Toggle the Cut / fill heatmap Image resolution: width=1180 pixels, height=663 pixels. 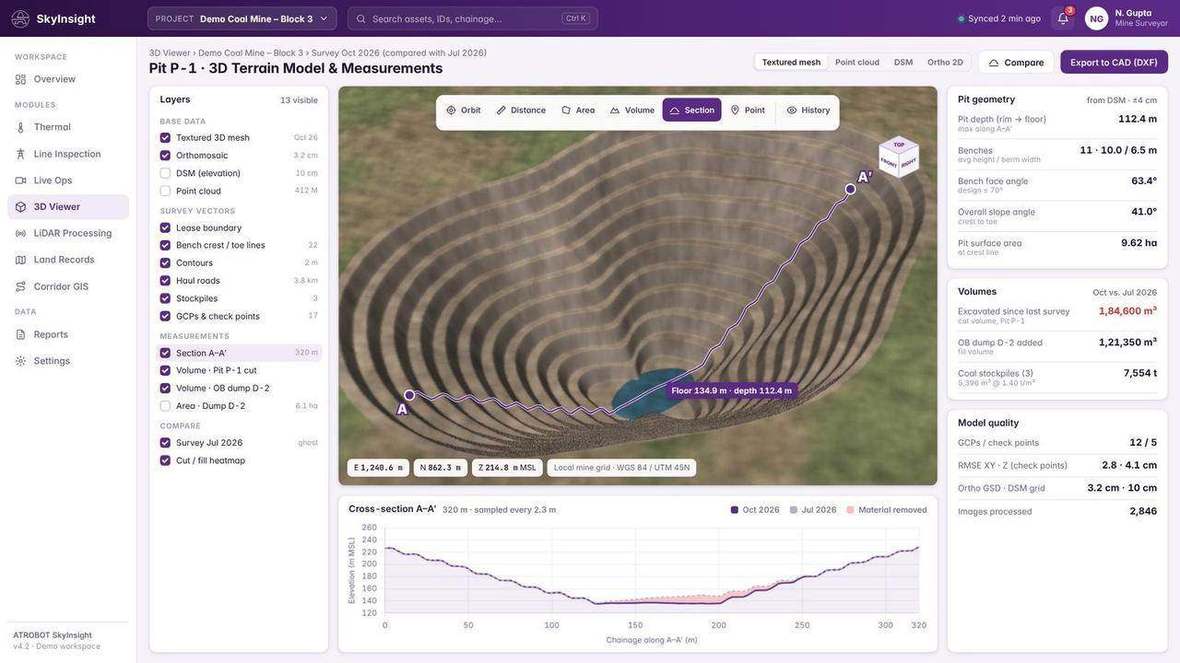point(165,461)
